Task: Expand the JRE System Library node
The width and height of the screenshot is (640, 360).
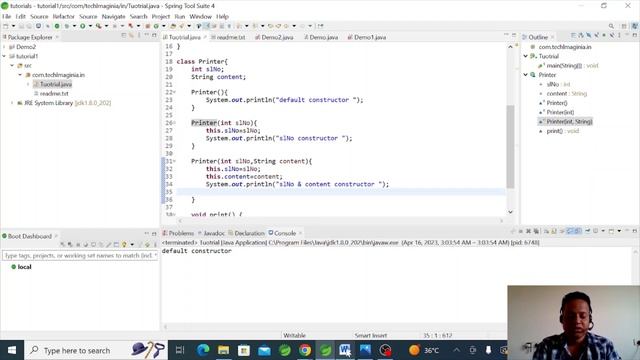Action: coord(12,103)
